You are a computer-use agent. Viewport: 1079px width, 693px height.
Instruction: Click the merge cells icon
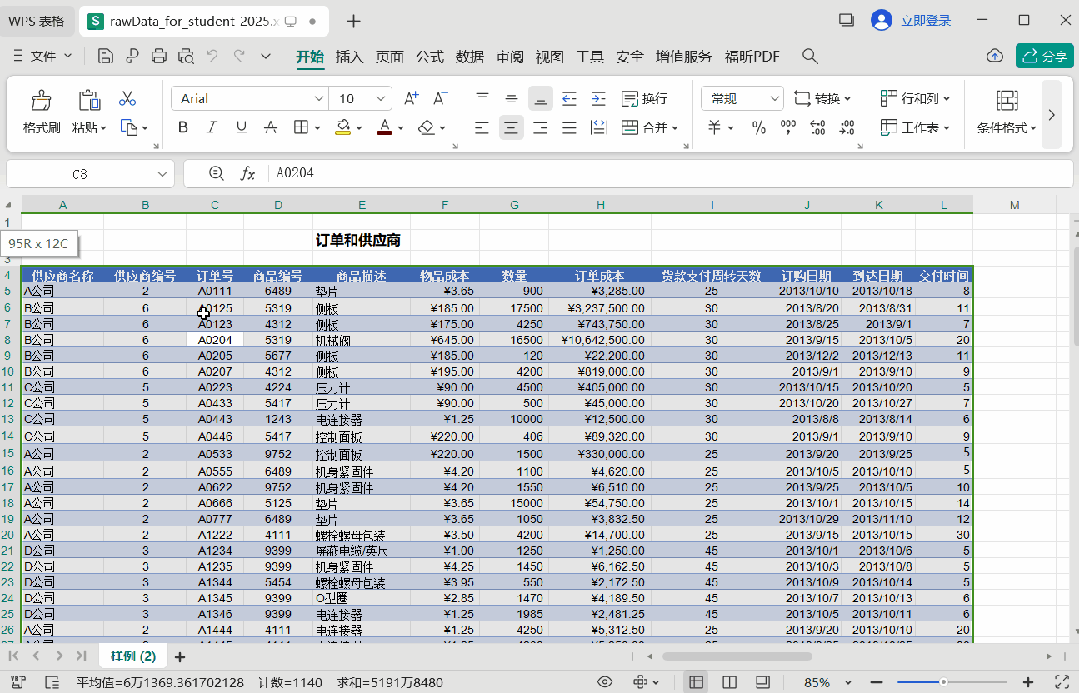pyautogui.click(x=630, y=127)
